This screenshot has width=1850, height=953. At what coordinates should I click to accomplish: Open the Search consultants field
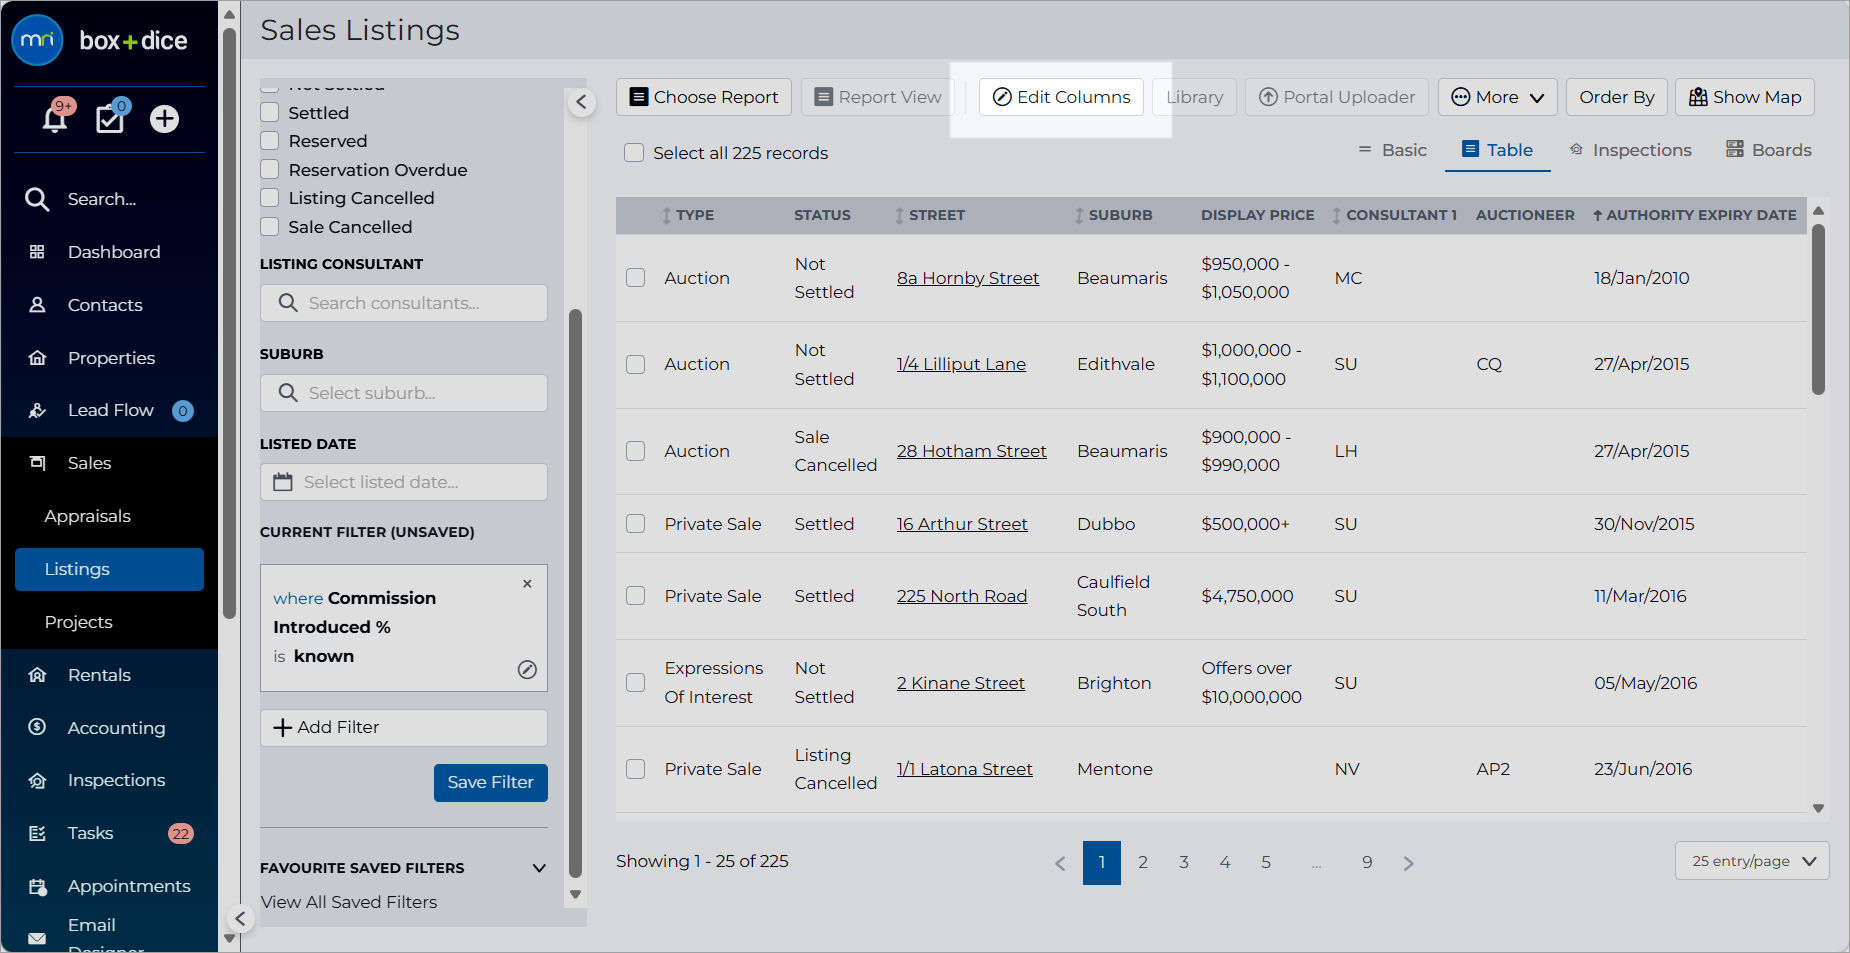(x=404, y=303)
